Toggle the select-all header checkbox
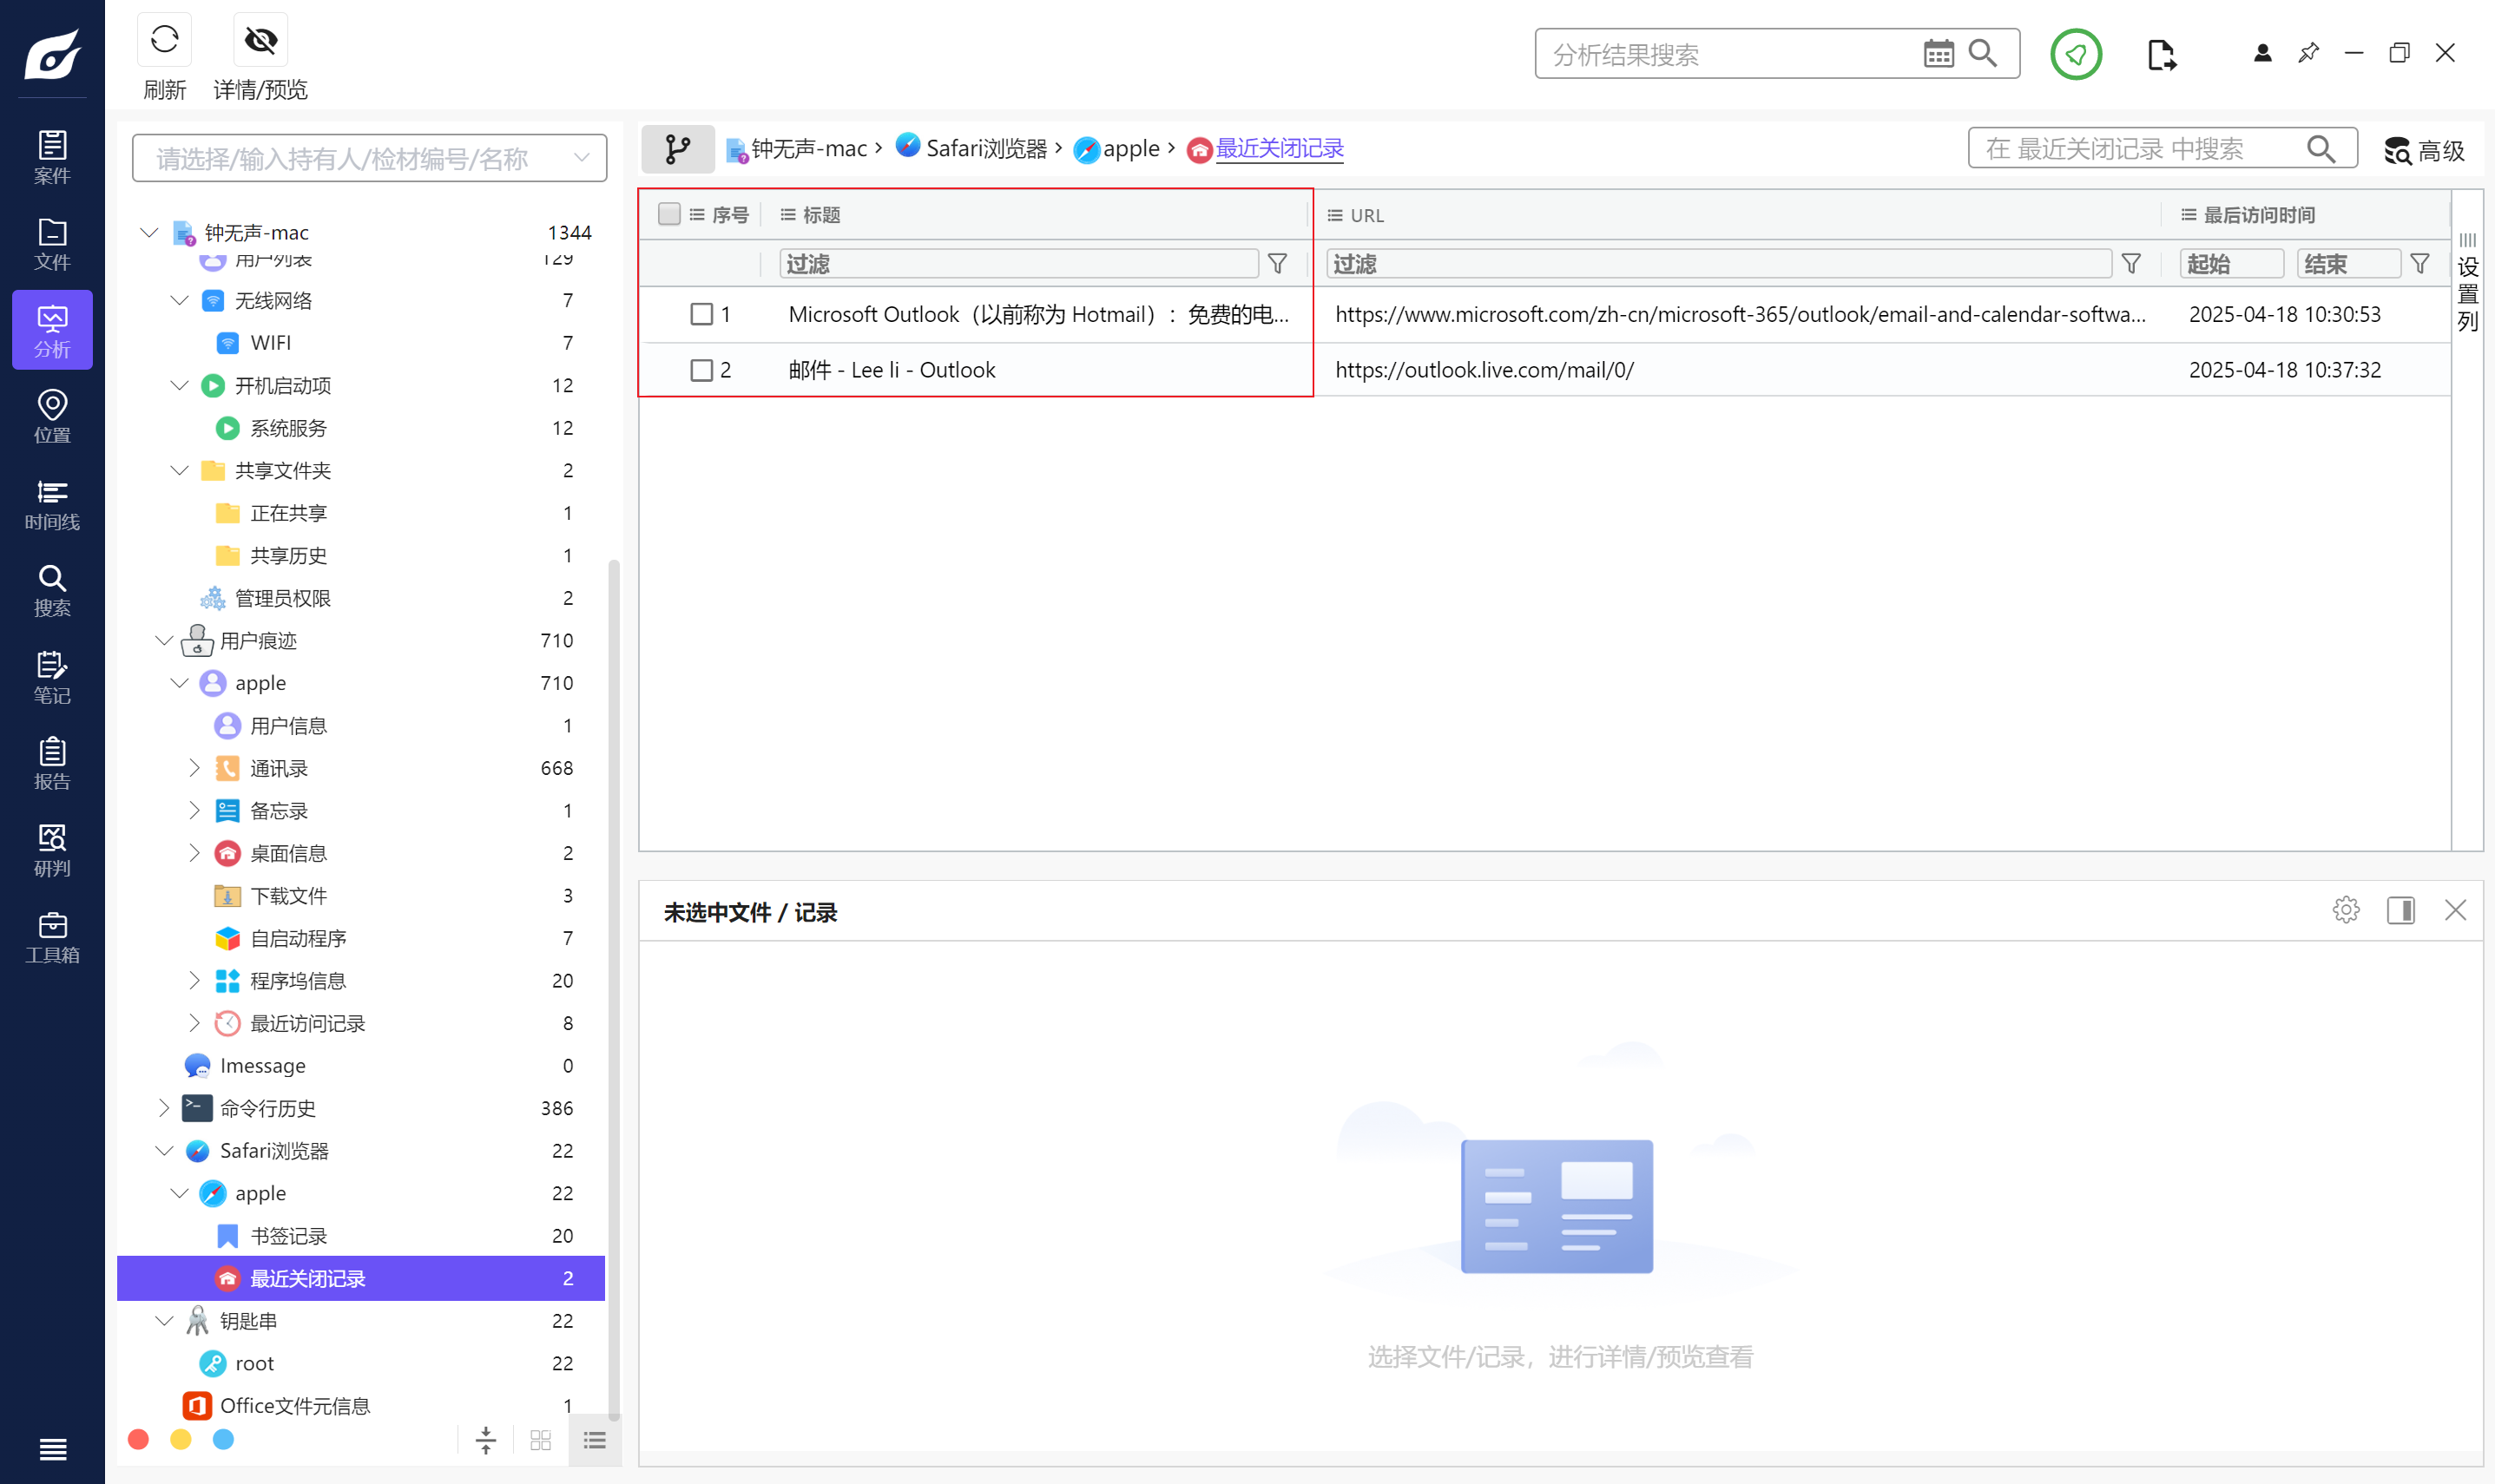 (x=669, y=214)
